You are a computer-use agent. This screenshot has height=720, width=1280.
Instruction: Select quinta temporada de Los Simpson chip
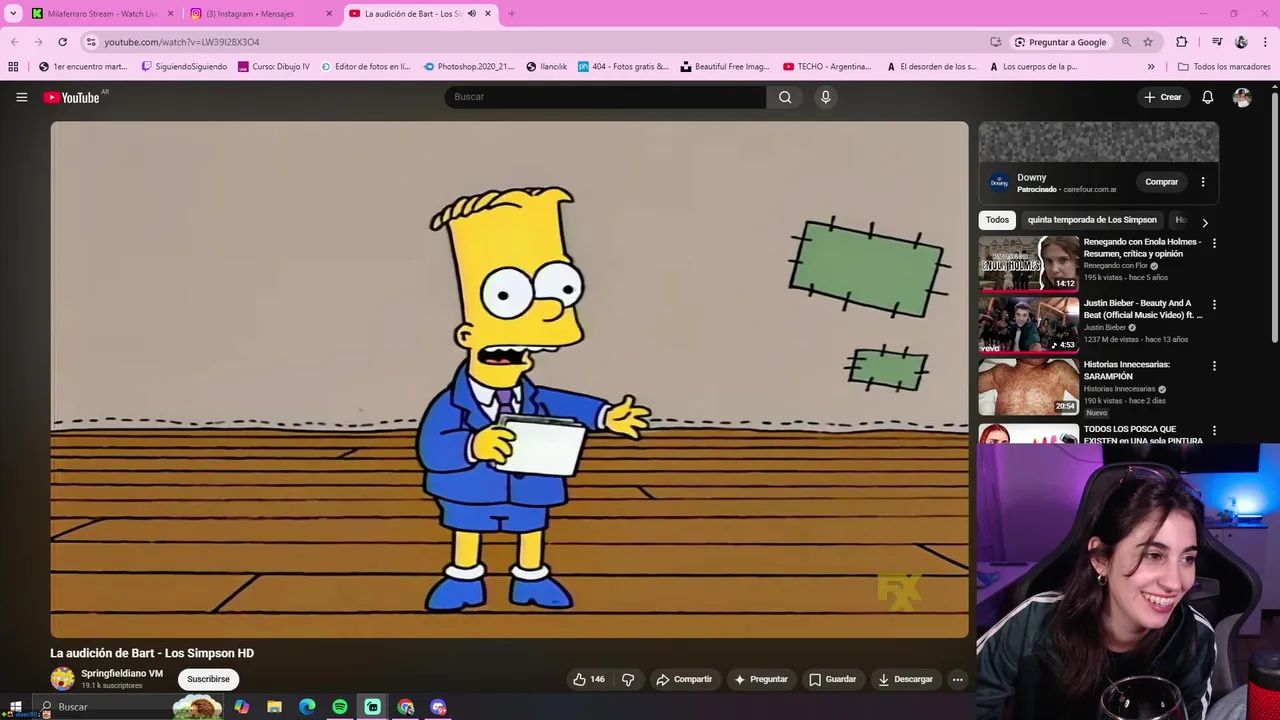1092,220
